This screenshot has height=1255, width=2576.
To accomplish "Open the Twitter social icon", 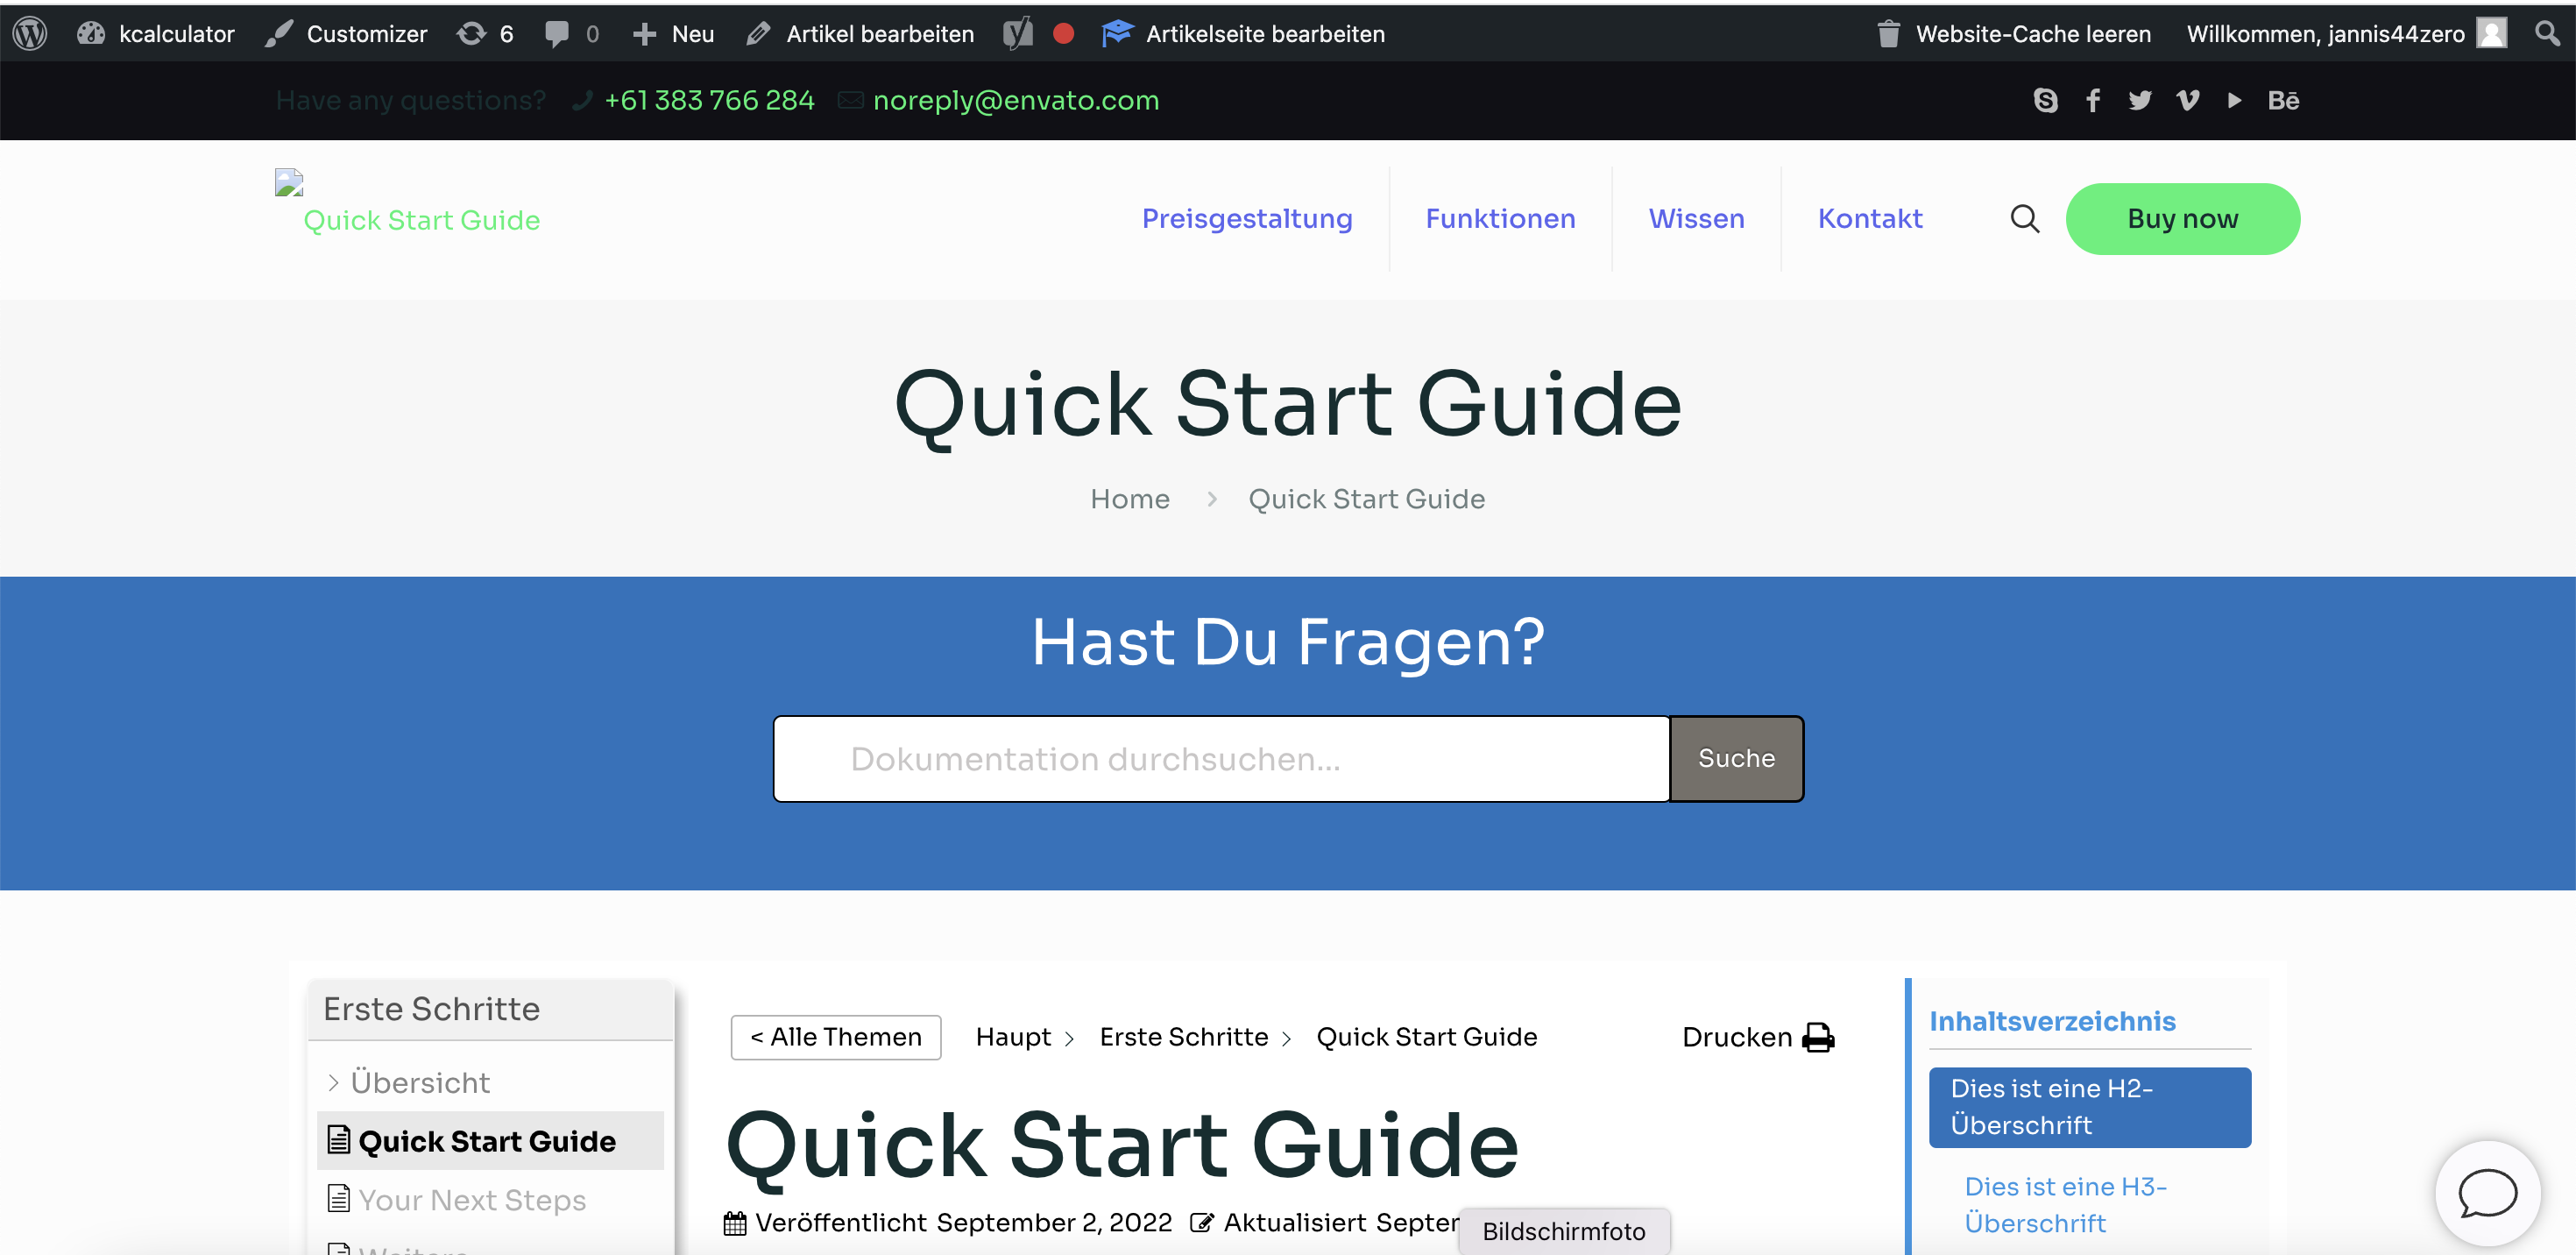I will [x=2140, y=100].
